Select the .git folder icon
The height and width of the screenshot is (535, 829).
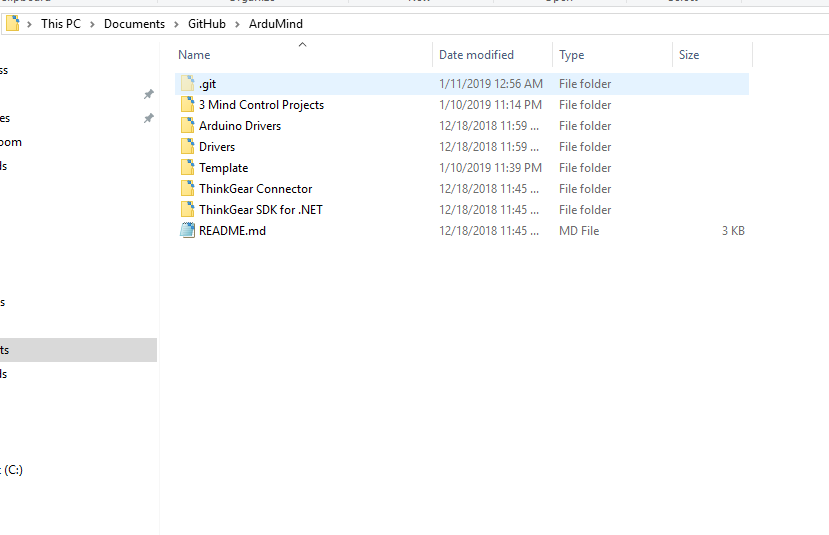point(187,84)
